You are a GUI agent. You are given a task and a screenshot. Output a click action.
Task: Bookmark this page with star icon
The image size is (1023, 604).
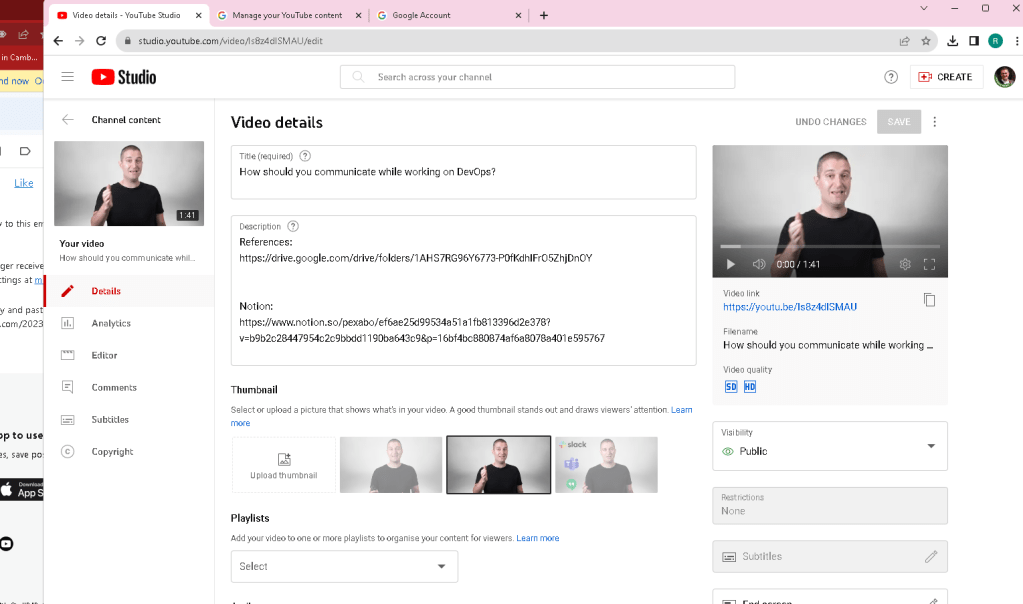tap(925, 41)
